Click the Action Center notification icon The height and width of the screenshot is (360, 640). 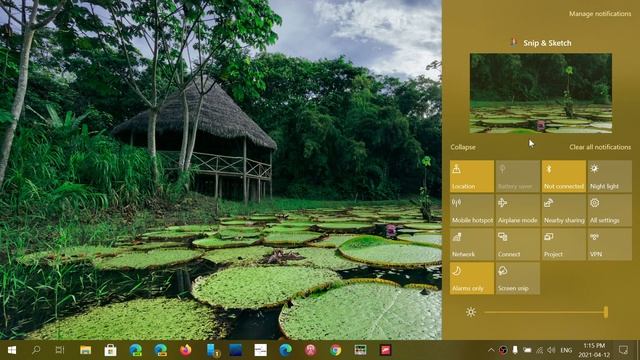[623, 350]
